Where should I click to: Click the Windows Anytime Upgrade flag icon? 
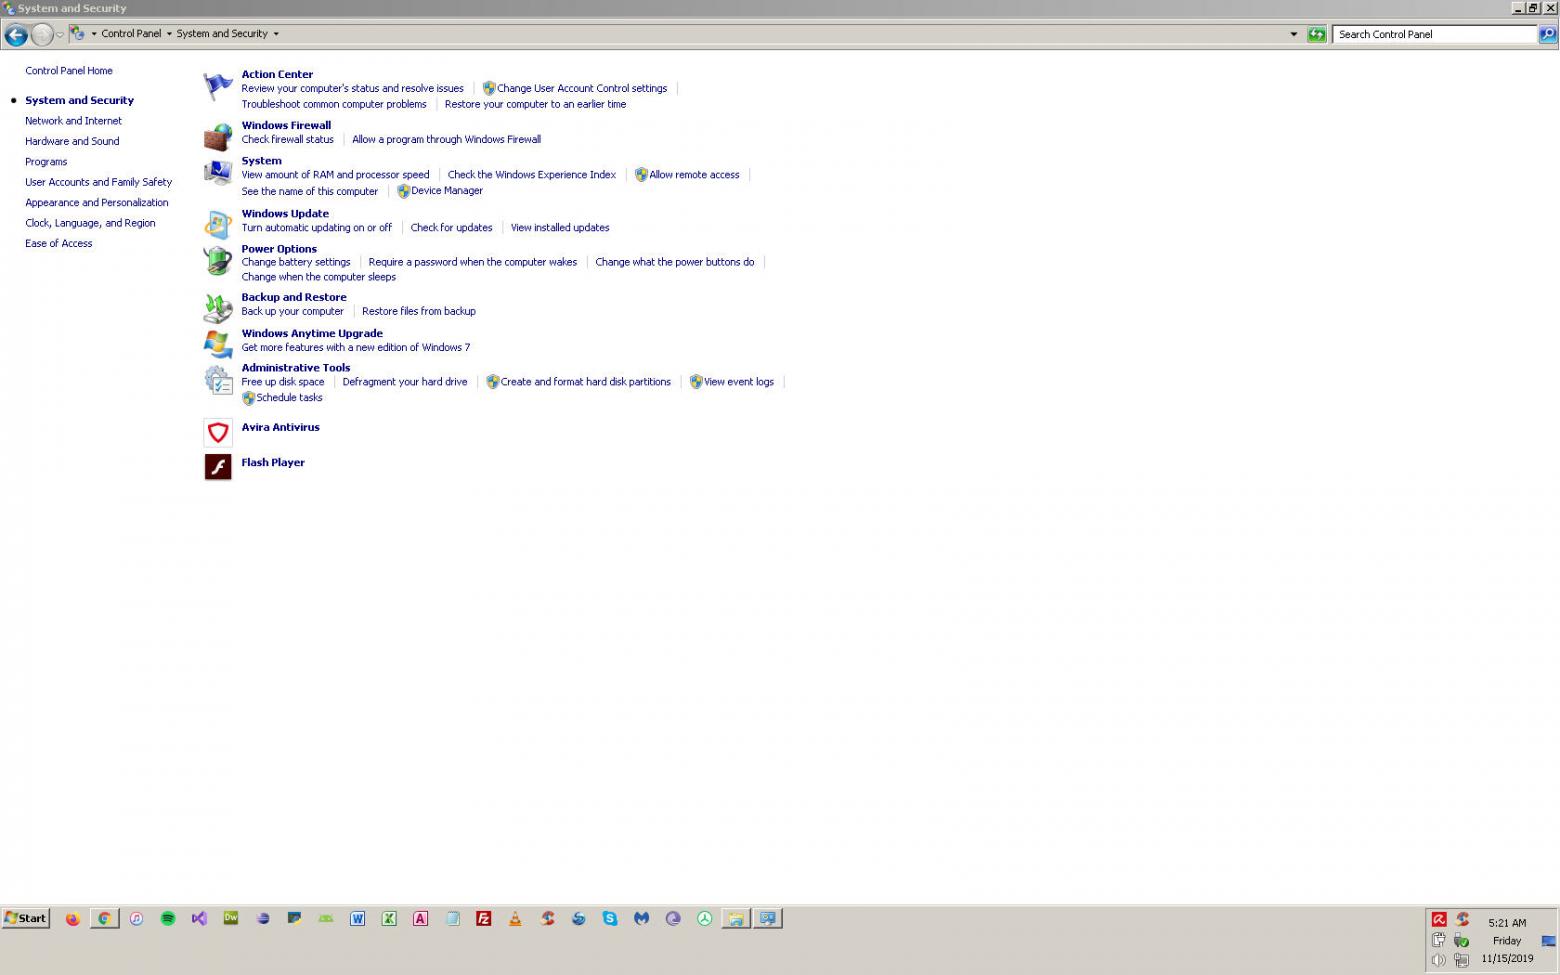click(218, 345)
